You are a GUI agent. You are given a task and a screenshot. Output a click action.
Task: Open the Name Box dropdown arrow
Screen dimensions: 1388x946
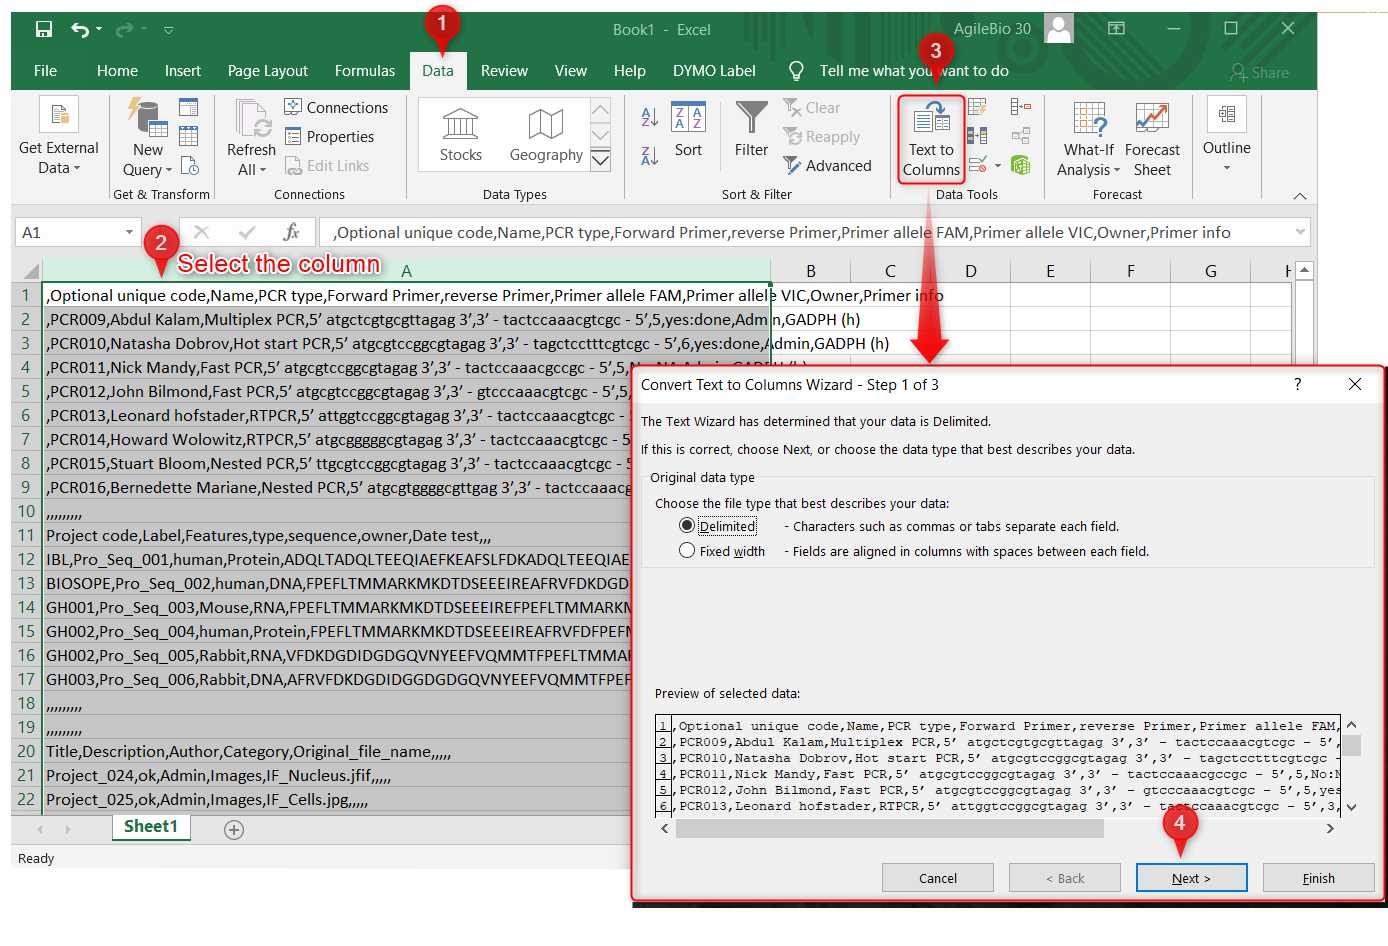point(129,232)
